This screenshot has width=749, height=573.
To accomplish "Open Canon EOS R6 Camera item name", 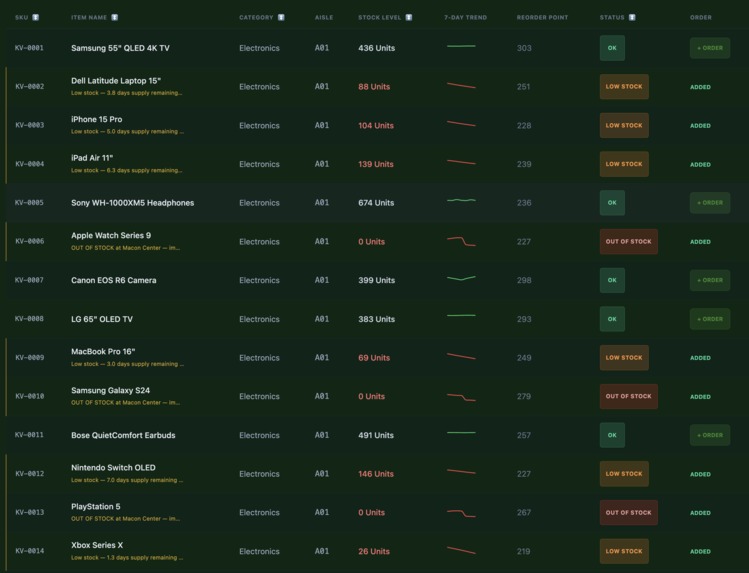I will [114, 280].
